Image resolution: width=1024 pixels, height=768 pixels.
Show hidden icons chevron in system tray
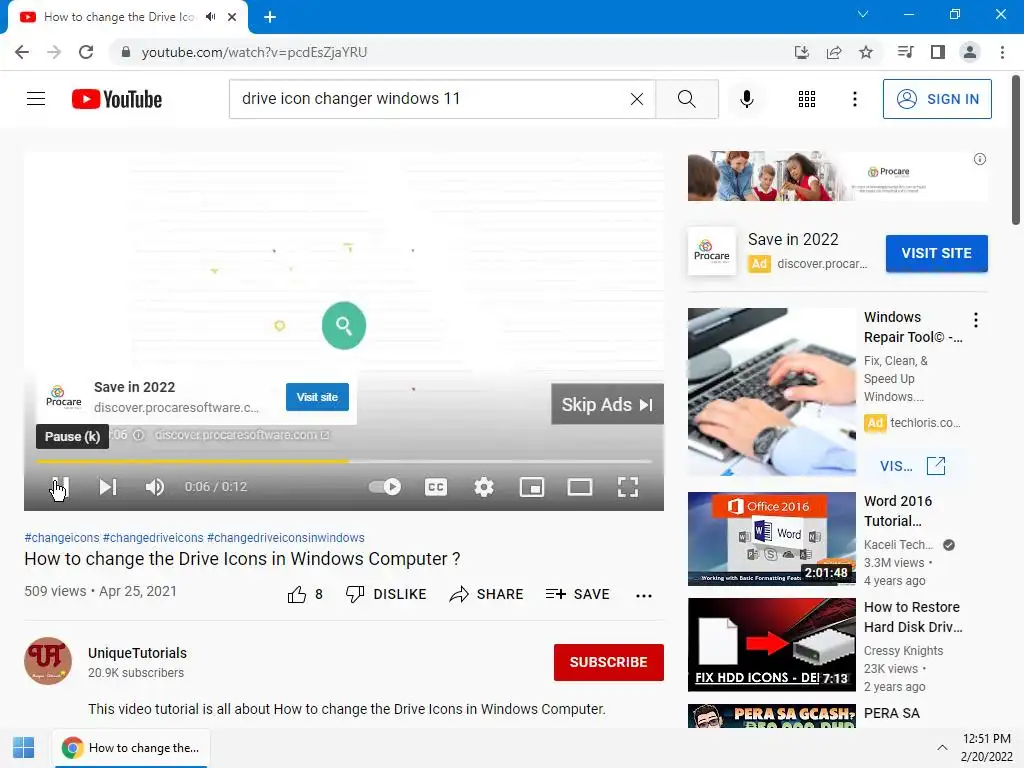tap(942, 748)
